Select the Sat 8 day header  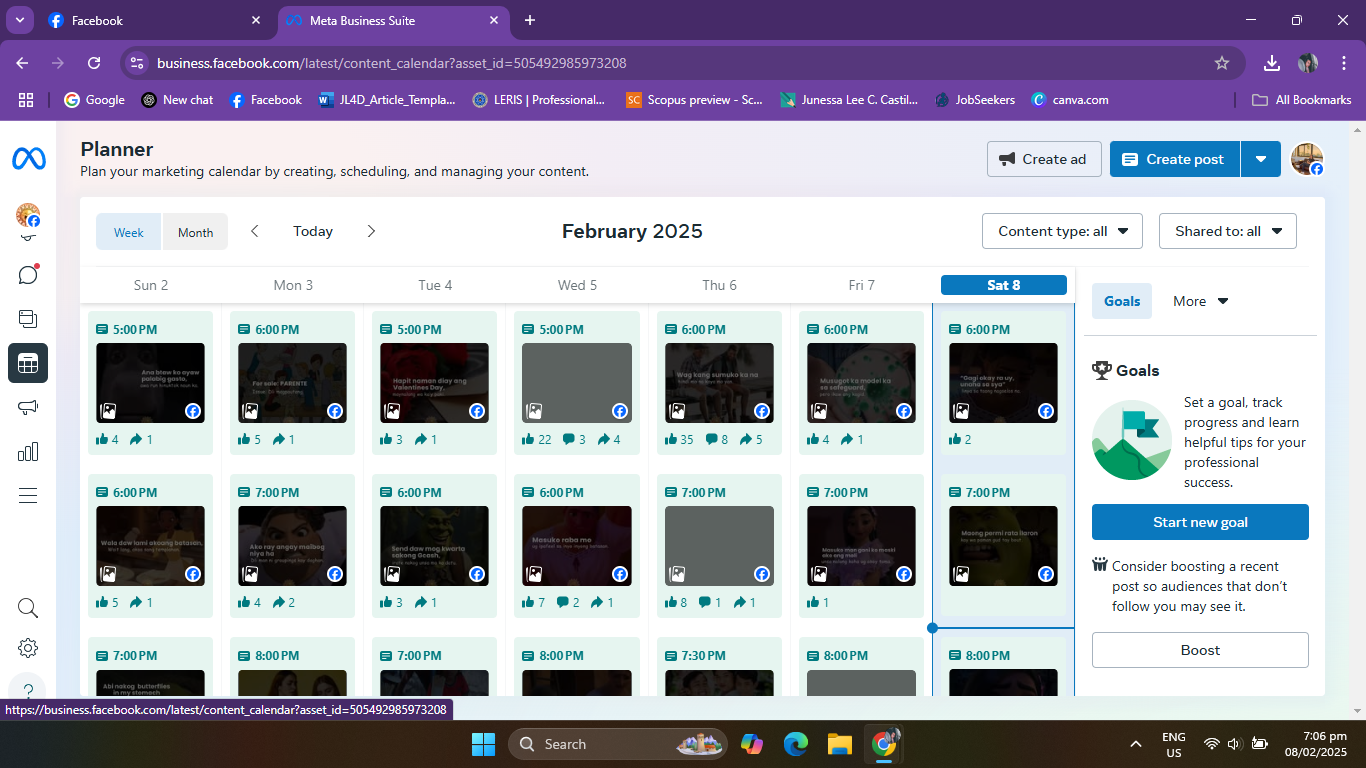[x=1004, y=285]
